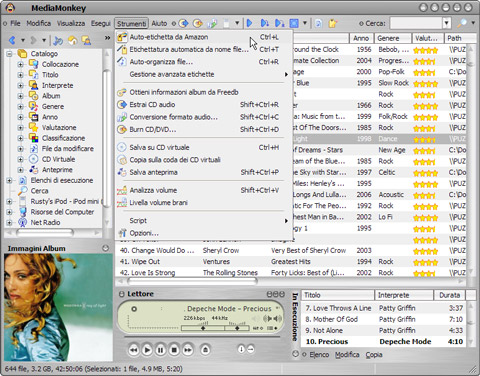Open the Cerca field dropdown arrow
This screenshot has height=376, width=480.
(x=447, y=23)
